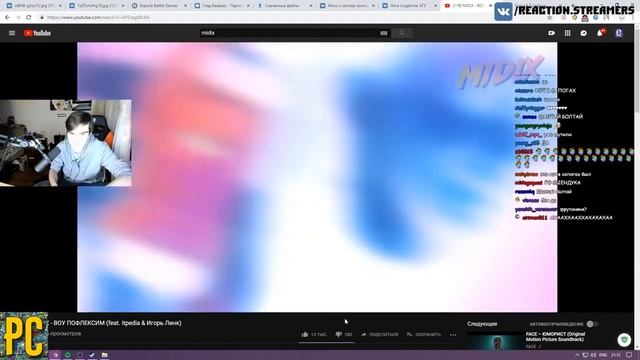Viewport: 640px width, 360px height.
Task: Switch to the downloads tab with arrow icon
Action: click(x=284, y=6)
